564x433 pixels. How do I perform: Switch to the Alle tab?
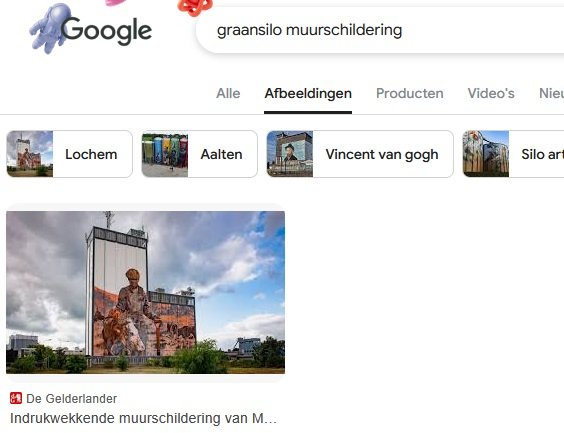coord(228,94)
